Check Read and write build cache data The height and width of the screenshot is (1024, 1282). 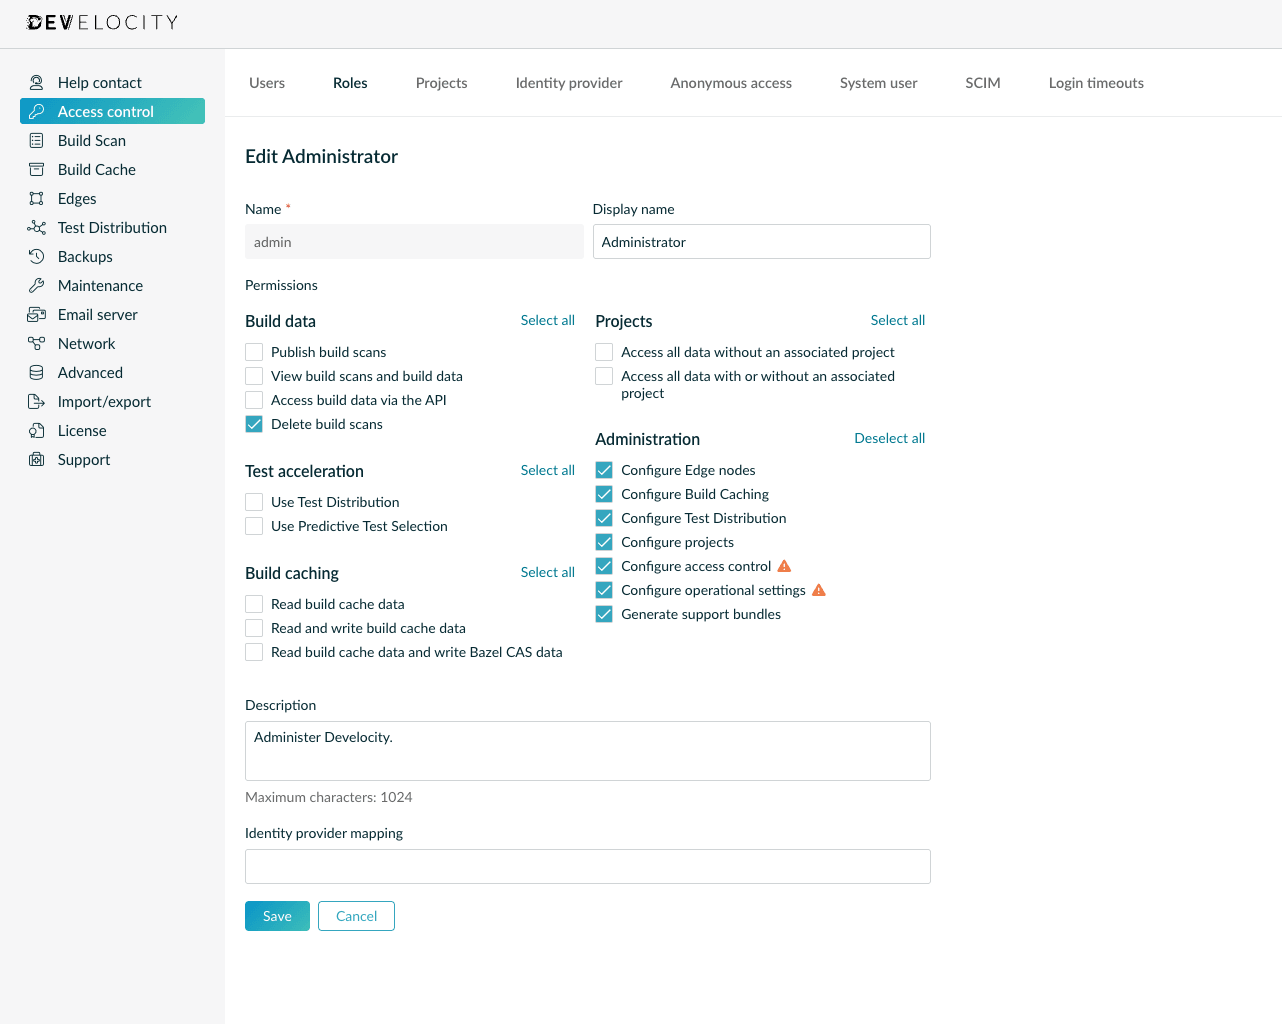(254, 628)
